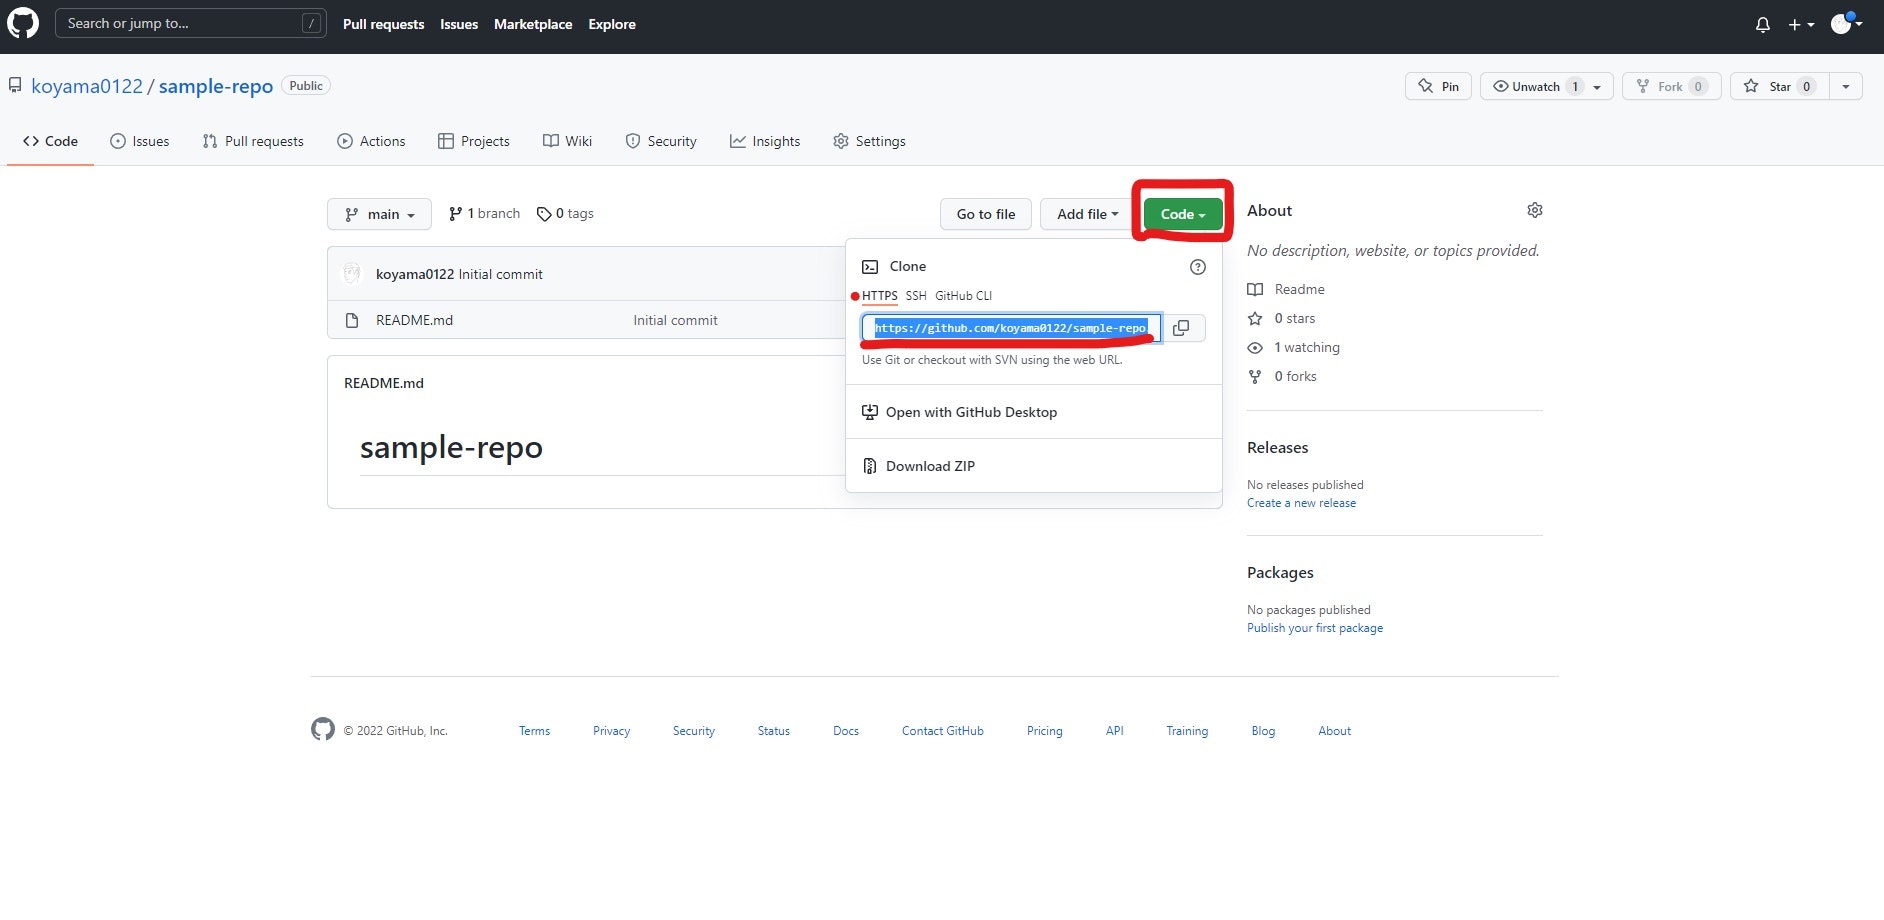Open the footer Contact GitHub link
This screenshot has width=1884, height=920.
tap(943, 731)
